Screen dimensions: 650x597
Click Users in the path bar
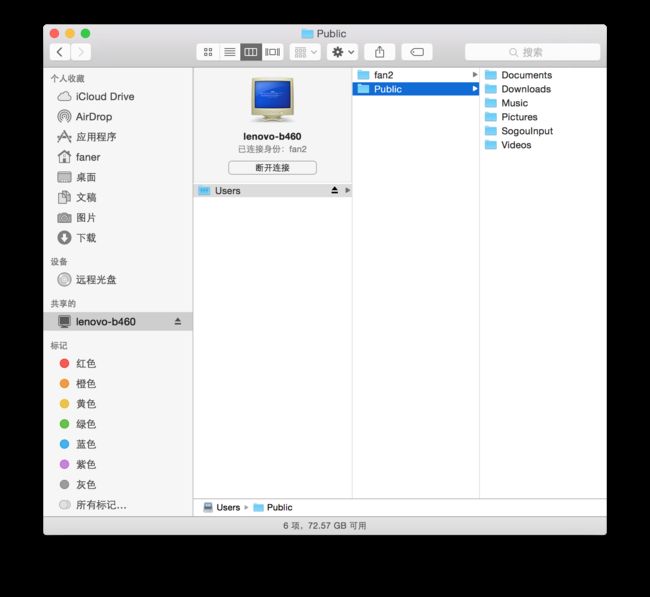[222, 507]
